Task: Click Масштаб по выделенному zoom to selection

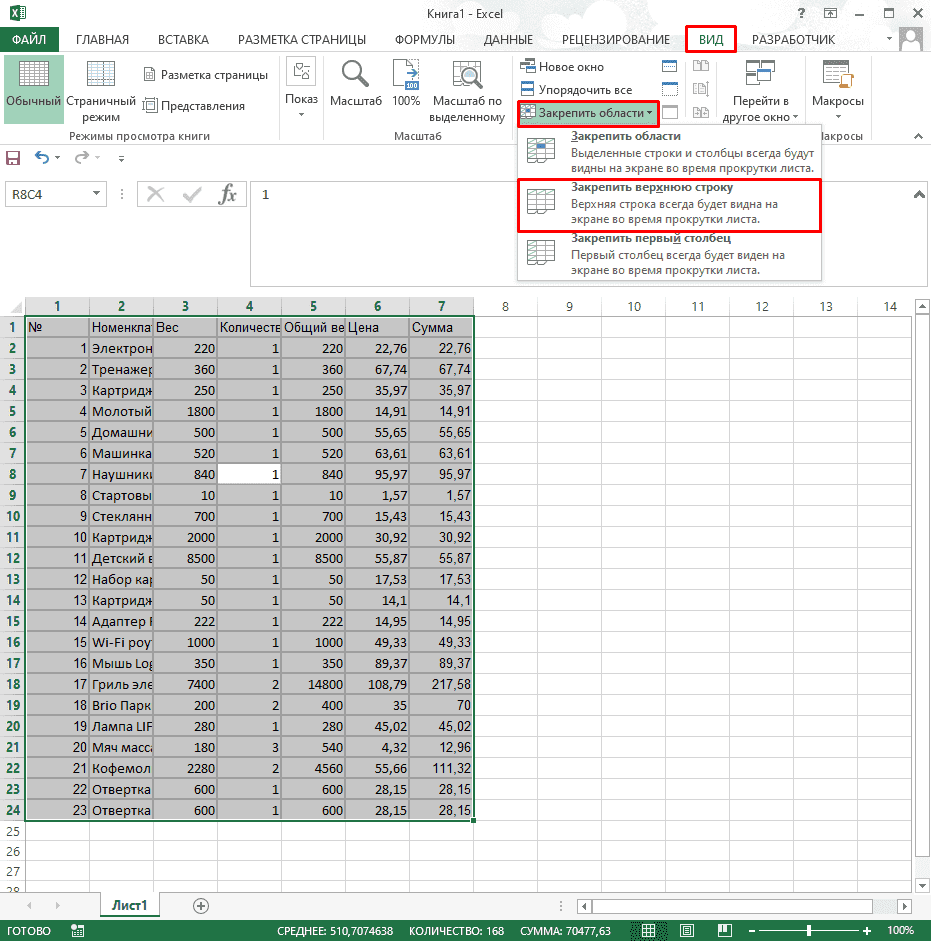Action: click(x=467, y=90)
